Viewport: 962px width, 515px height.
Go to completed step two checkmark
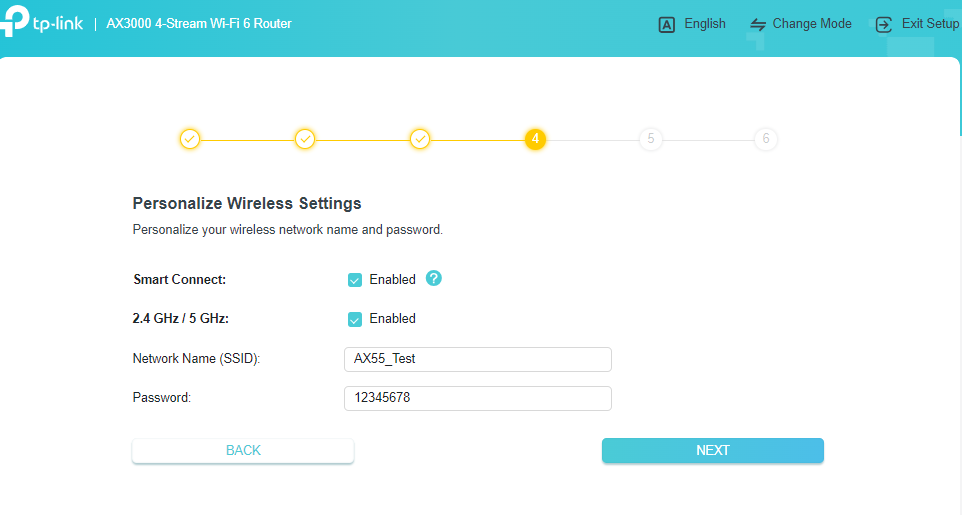305,139
